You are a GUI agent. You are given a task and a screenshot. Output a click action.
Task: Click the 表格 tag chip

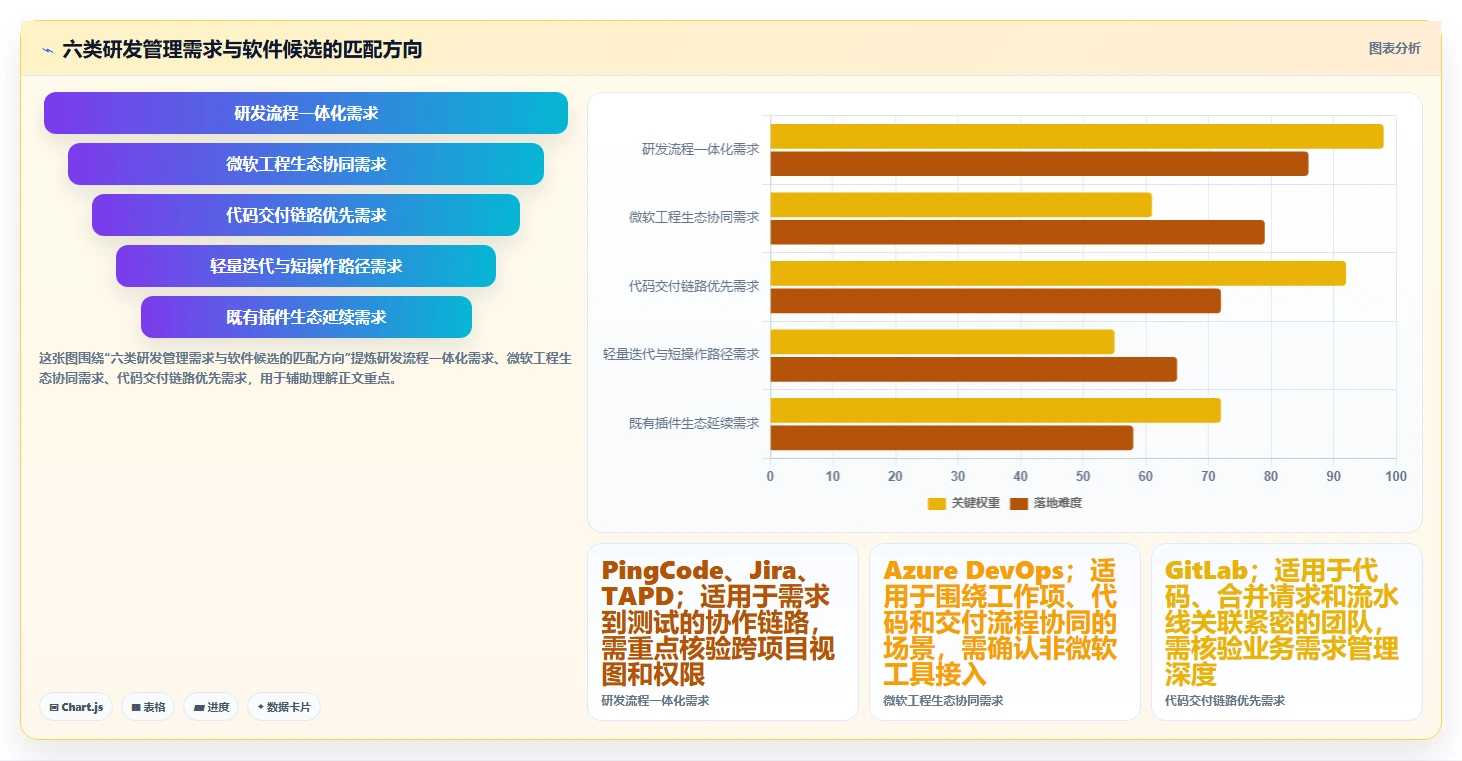(148, 707)
